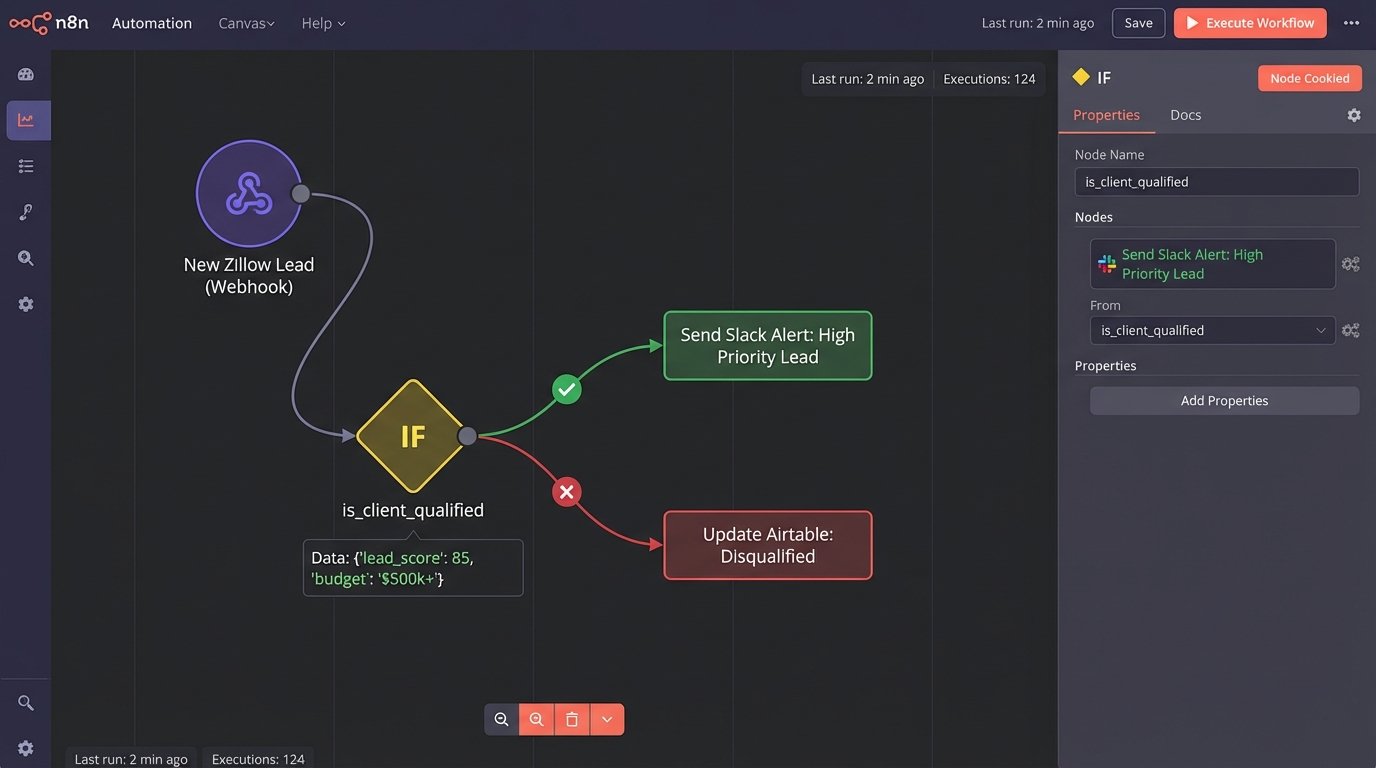Click the Node Name input field
This screenshot has width=1376, height=768.
[1216, 182]
